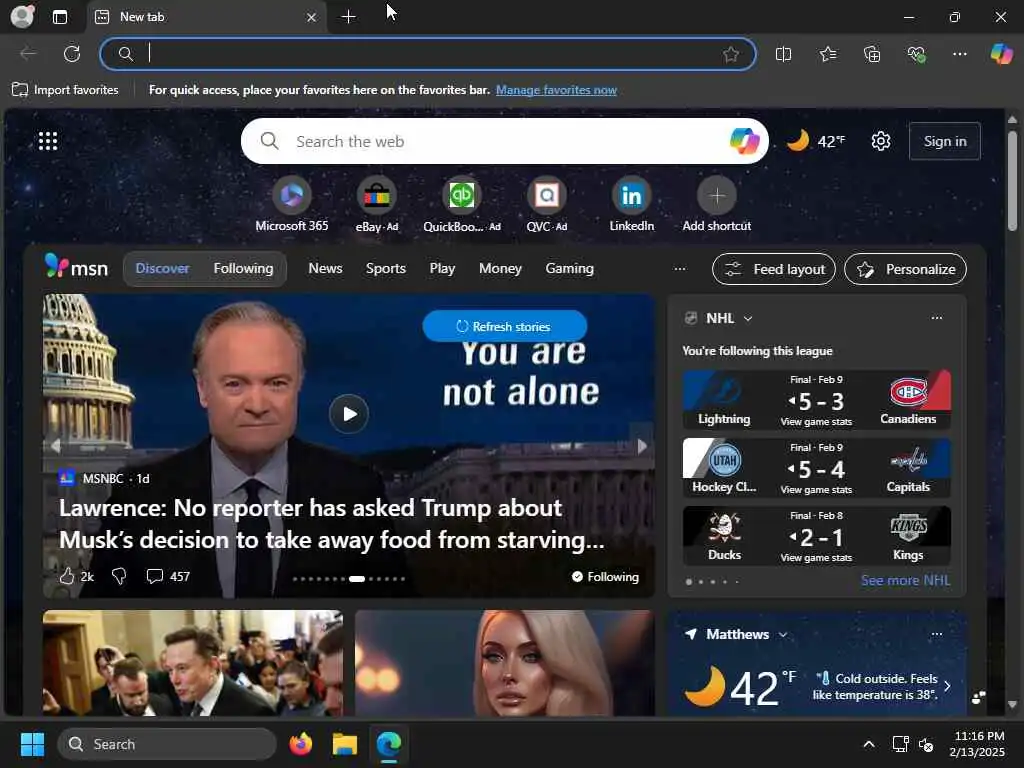
Task: Click the Search the web box
Action: [x=503, y=141]
